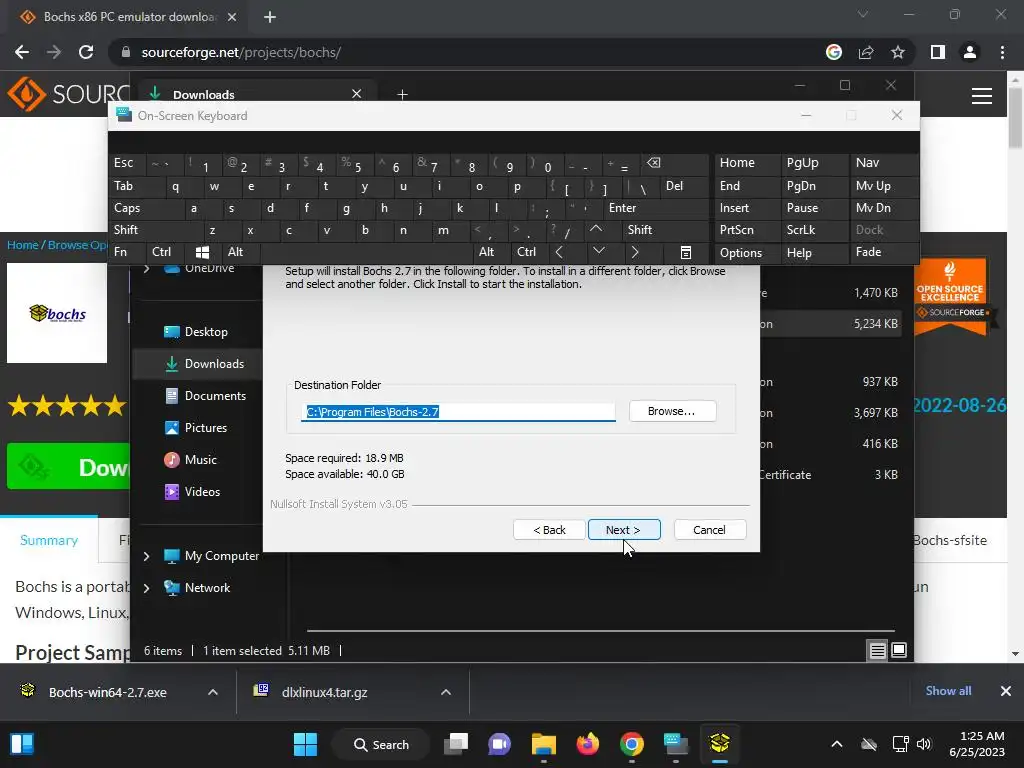Cancel the Bochs installation

click(x=709, y=530)
